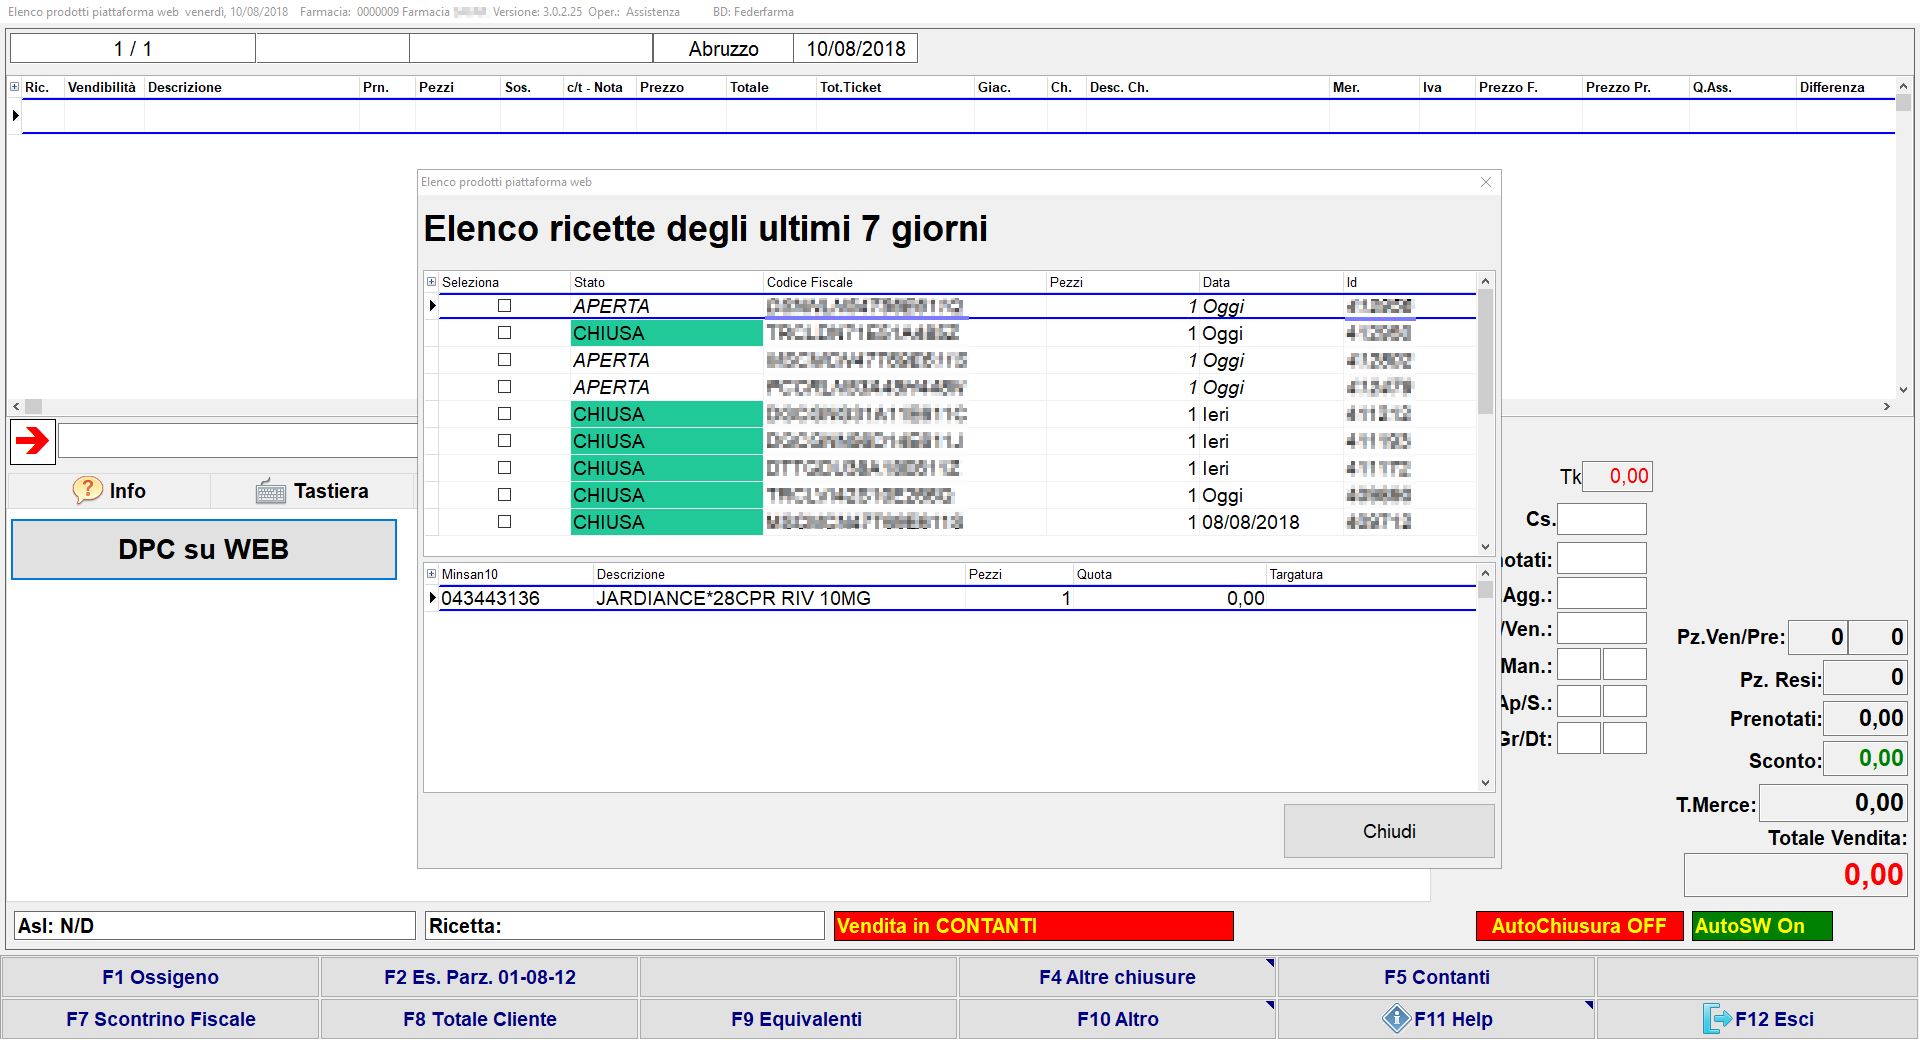Open F4 Altre chiusure submenu
The width and height of the screenshot is (1920, 1040).
(1116, 977)
